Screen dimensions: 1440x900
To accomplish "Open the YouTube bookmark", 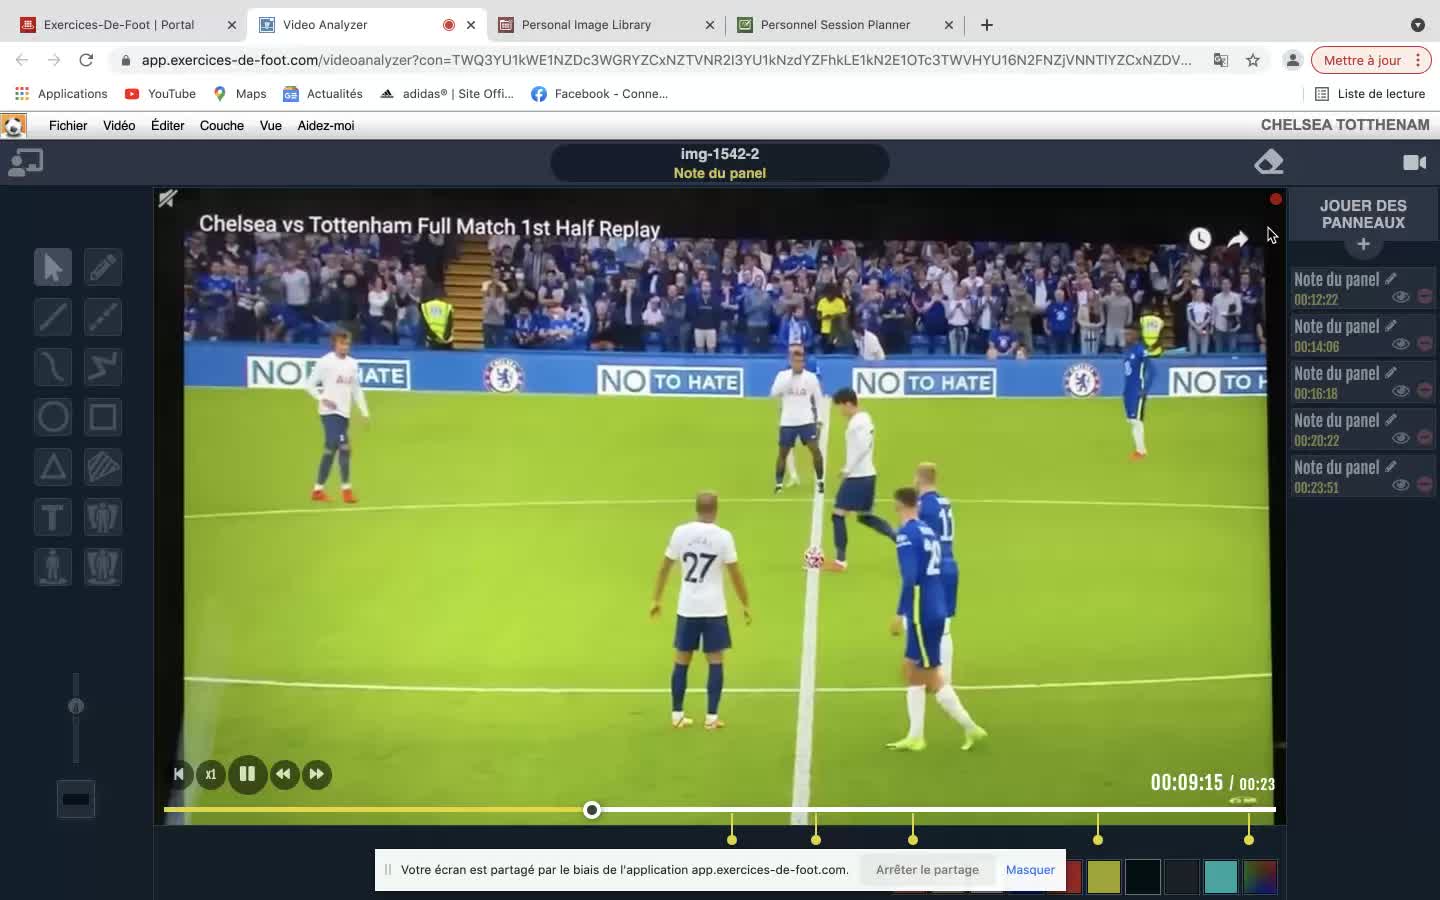I will (x=160, y=94).
